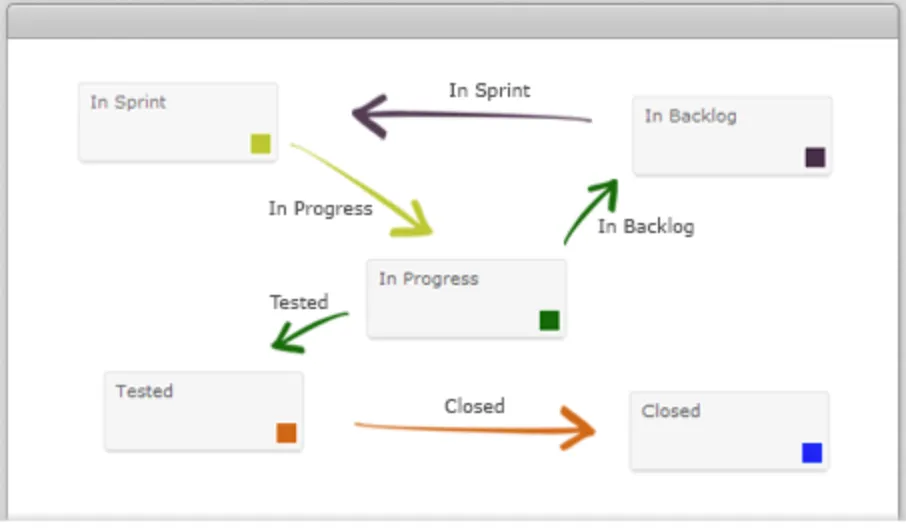The image size is (906, 528).
Task: Click the purple arrow pointing to In Sprint
Action: pos(470,115)
